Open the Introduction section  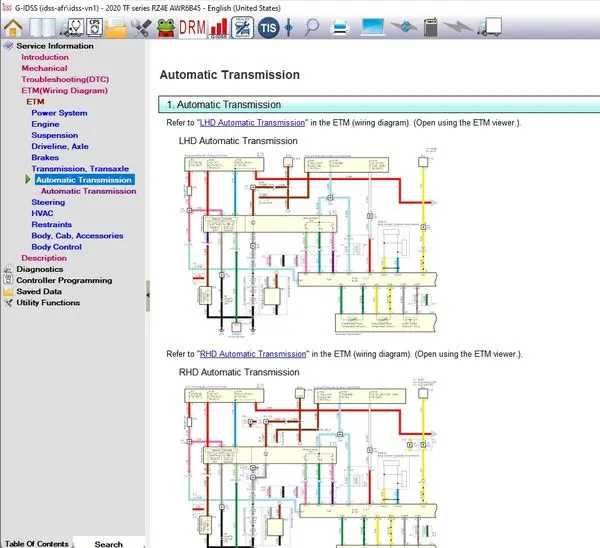(45, 57)
